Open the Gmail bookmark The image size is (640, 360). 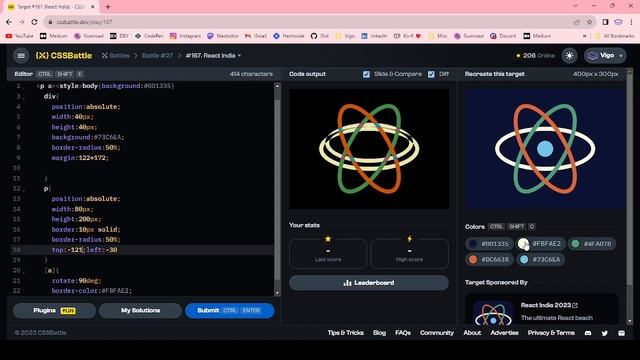[256, 36]
